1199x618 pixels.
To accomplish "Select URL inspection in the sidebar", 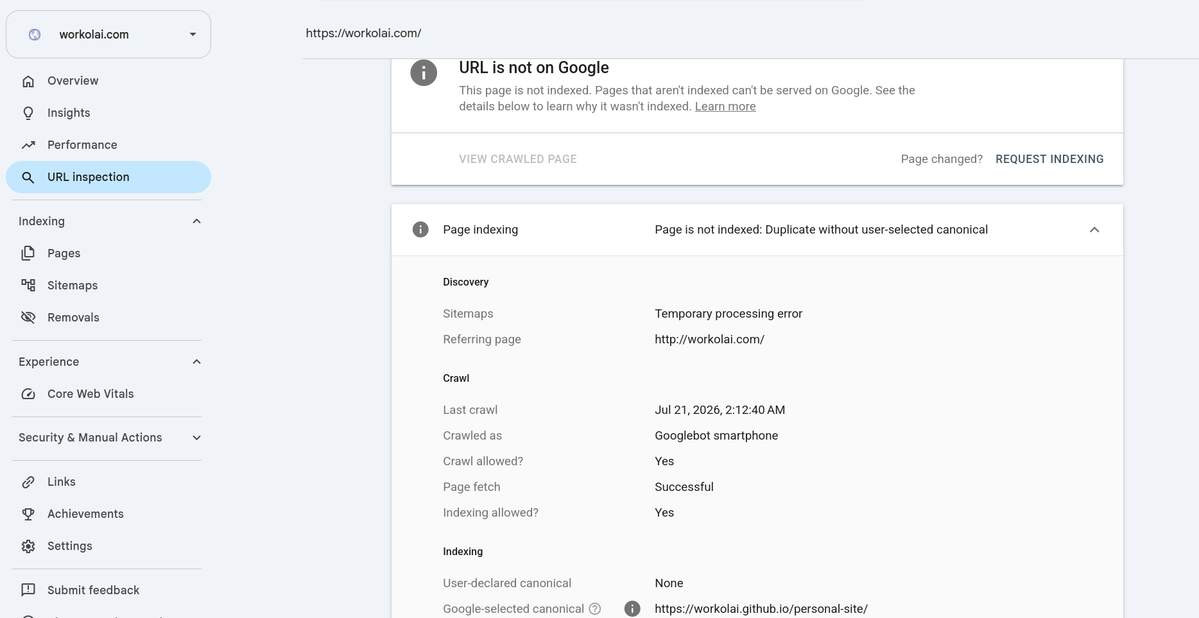I will [108, 177].
